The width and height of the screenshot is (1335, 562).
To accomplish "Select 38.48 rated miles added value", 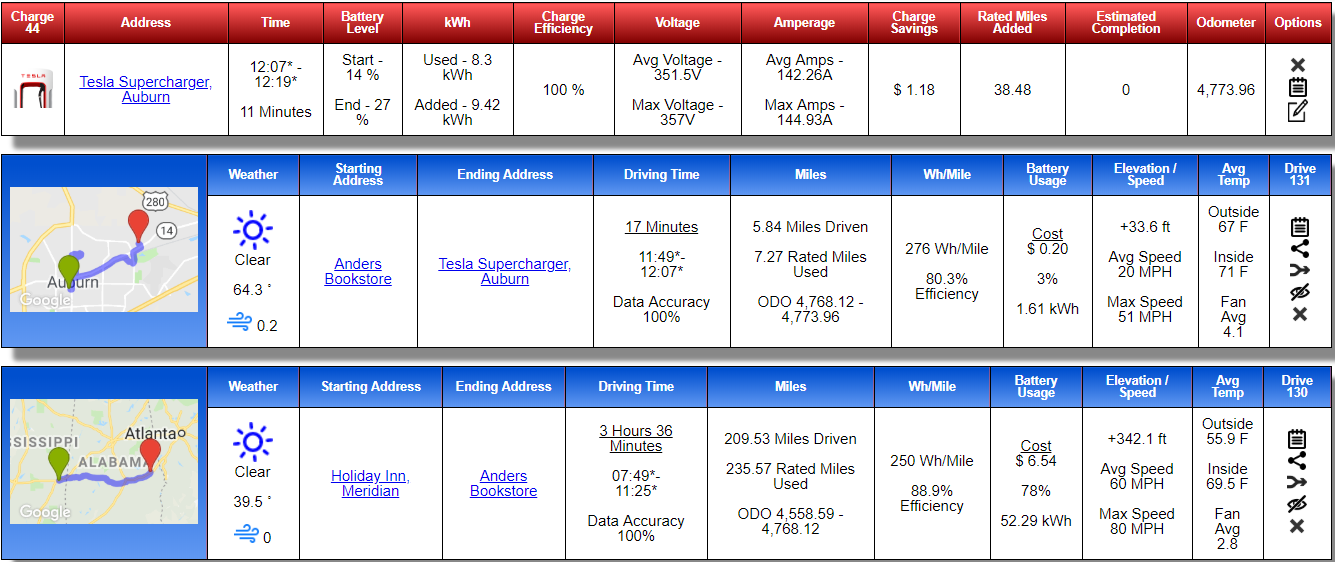I will [x=1012, y=90].
